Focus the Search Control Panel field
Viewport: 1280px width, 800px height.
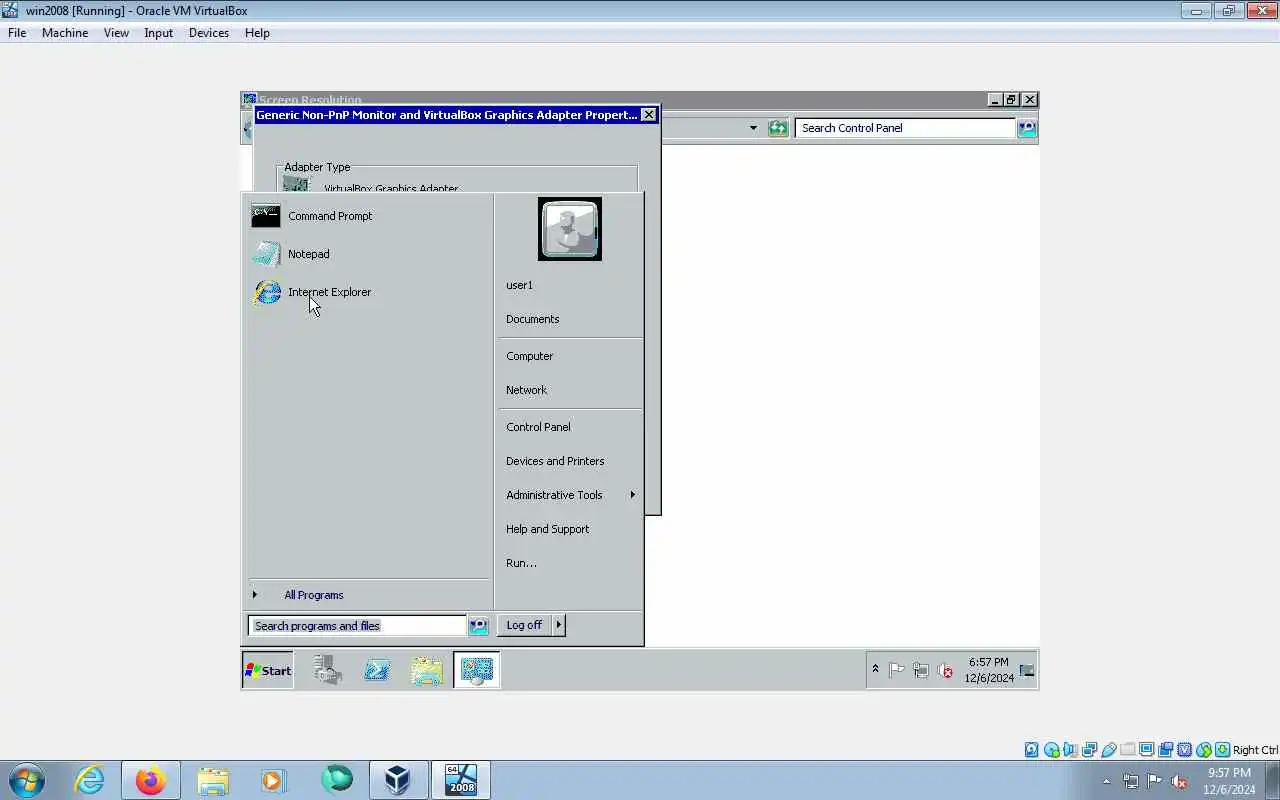(x=905, y=128)
